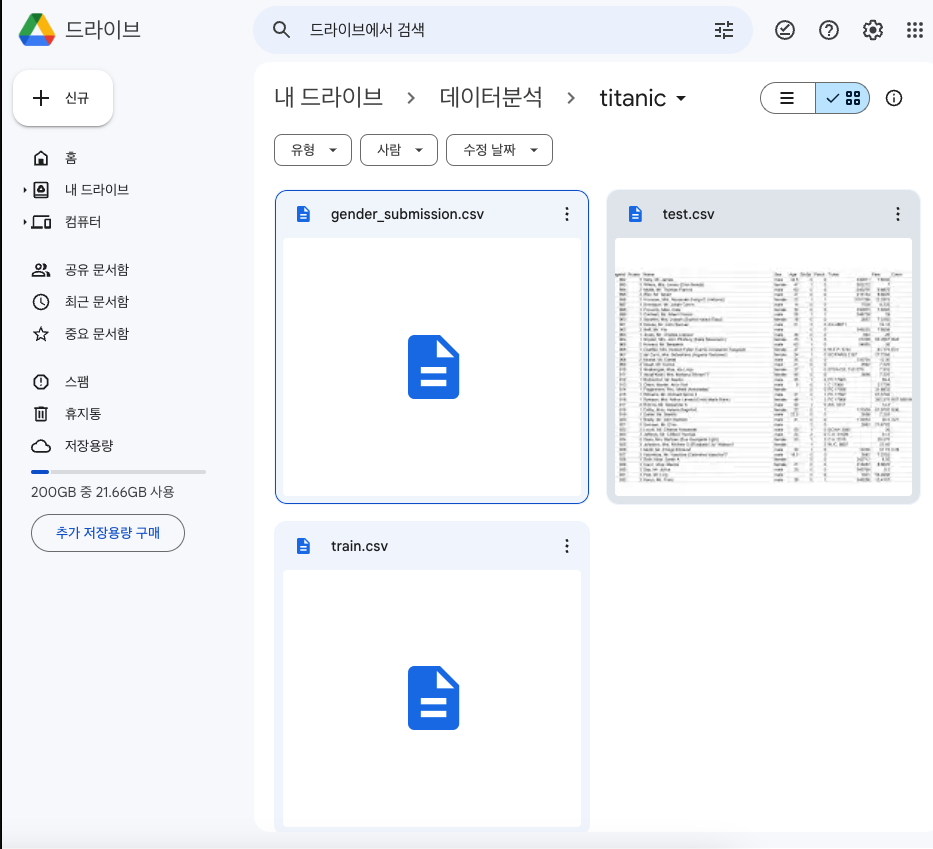
Task: Click 추가 저장용량 구매 button
Action: 108,532
